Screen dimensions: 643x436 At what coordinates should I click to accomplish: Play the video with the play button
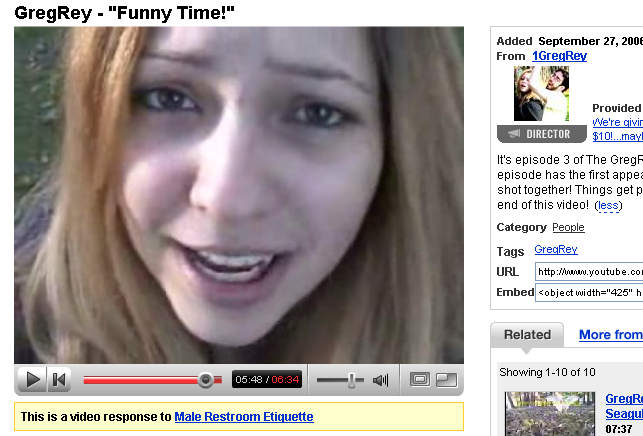click(x=32, y=379)
